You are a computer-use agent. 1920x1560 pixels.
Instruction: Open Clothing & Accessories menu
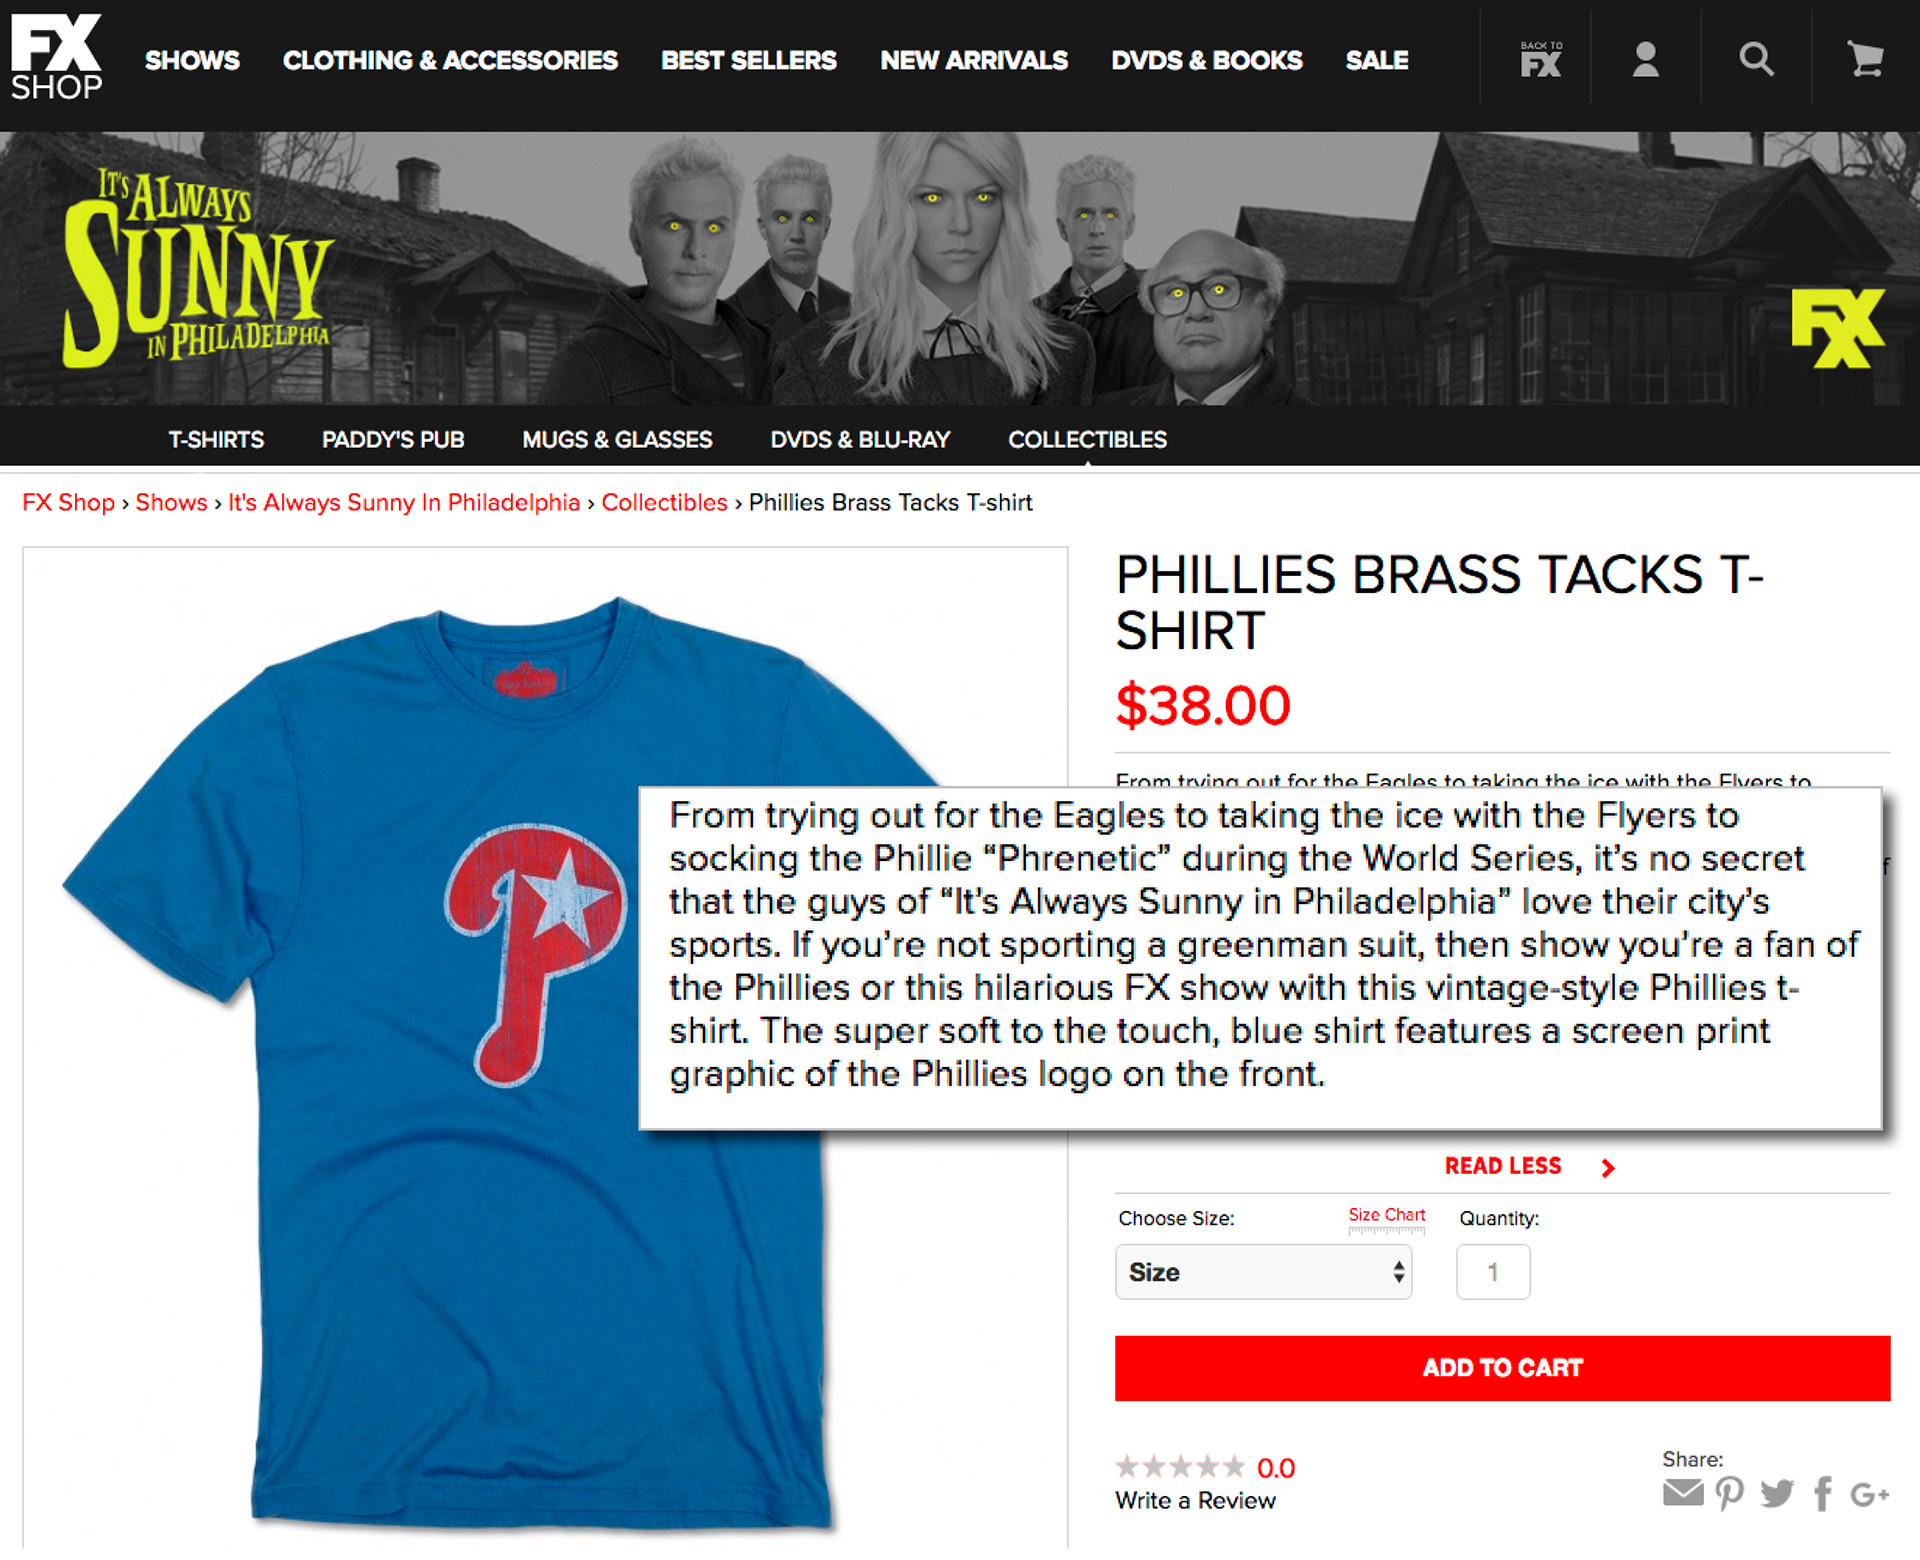pyautogui.click(x=450, y=61)
